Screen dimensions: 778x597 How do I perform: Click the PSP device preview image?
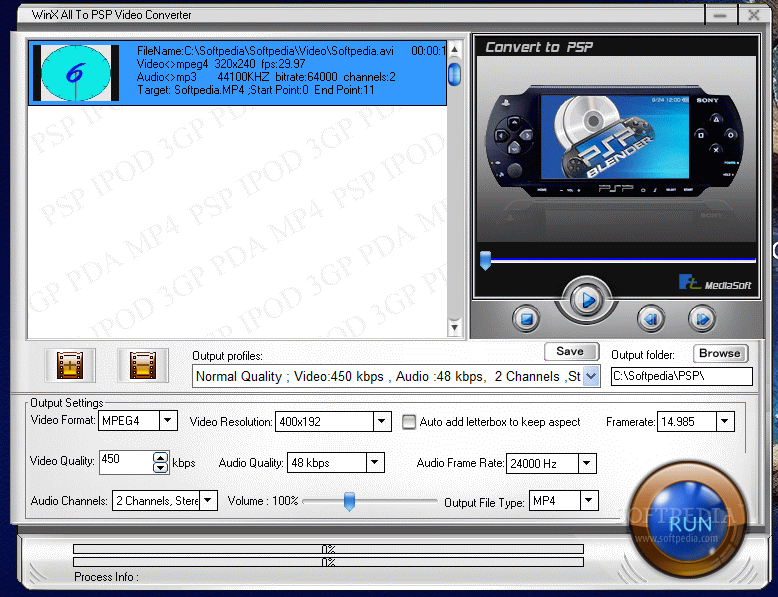click(x=614, y=141)
